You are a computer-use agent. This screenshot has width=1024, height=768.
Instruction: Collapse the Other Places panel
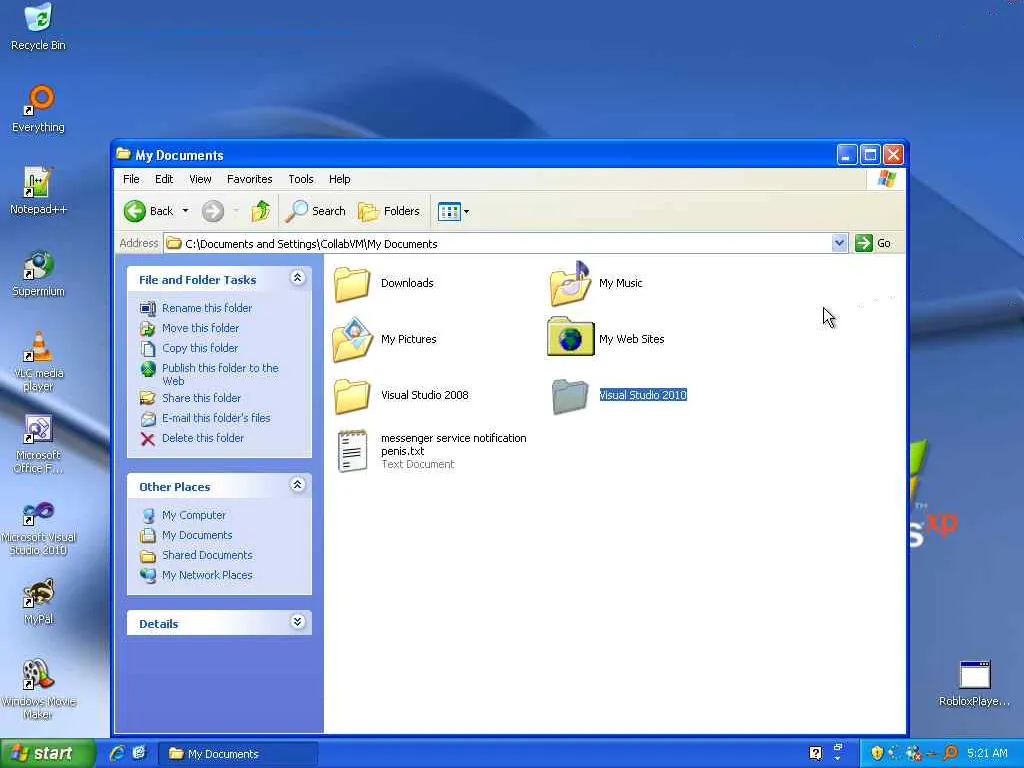[x=298, y=485]
